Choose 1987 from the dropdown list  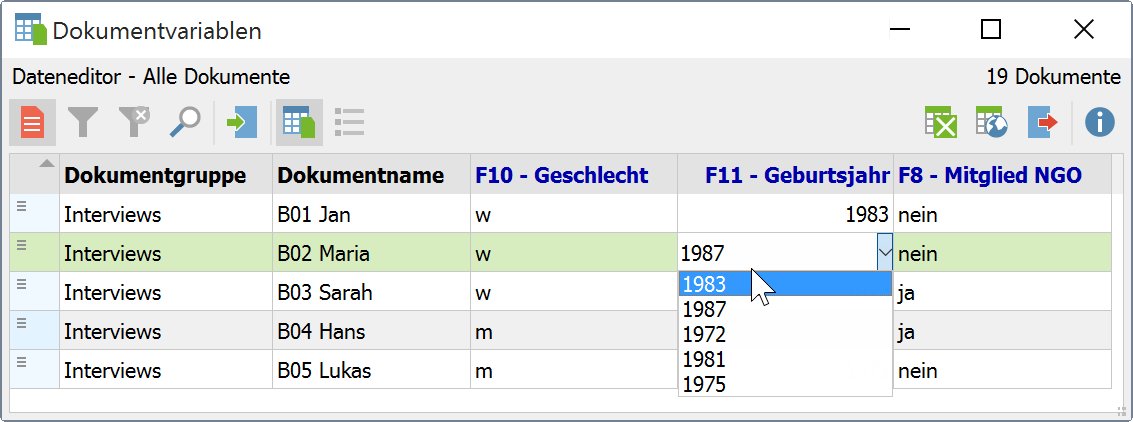785,309
